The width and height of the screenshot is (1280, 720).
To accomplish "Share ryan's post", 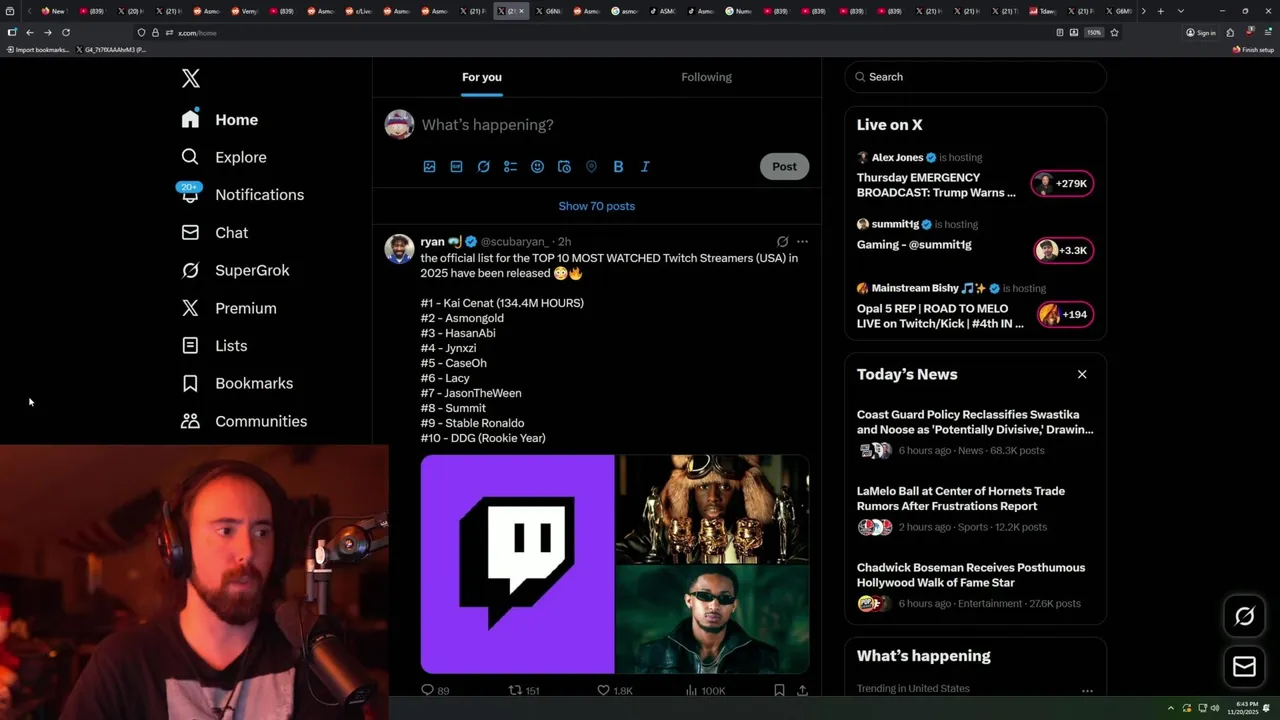I will (802, 690).
